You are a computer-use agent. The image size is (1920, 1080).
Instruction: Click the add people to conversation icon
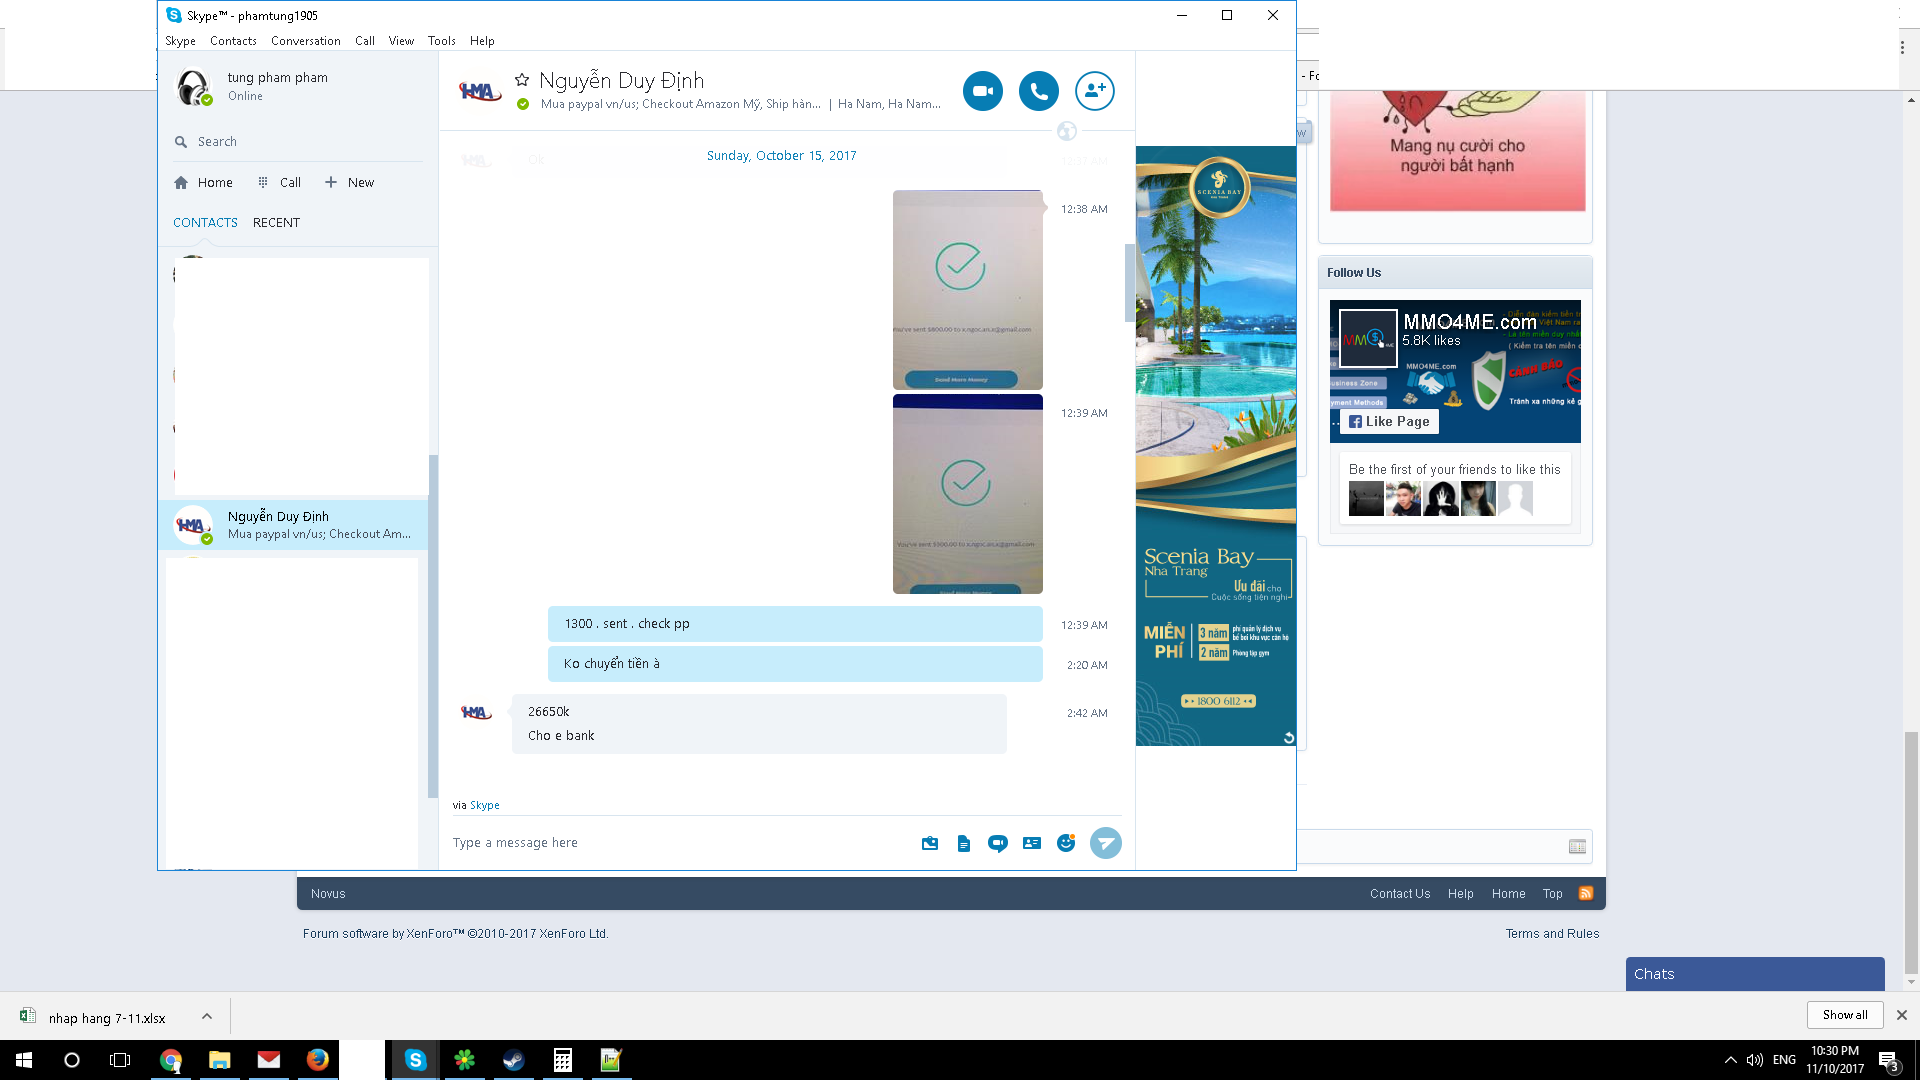pos(1094,91)
